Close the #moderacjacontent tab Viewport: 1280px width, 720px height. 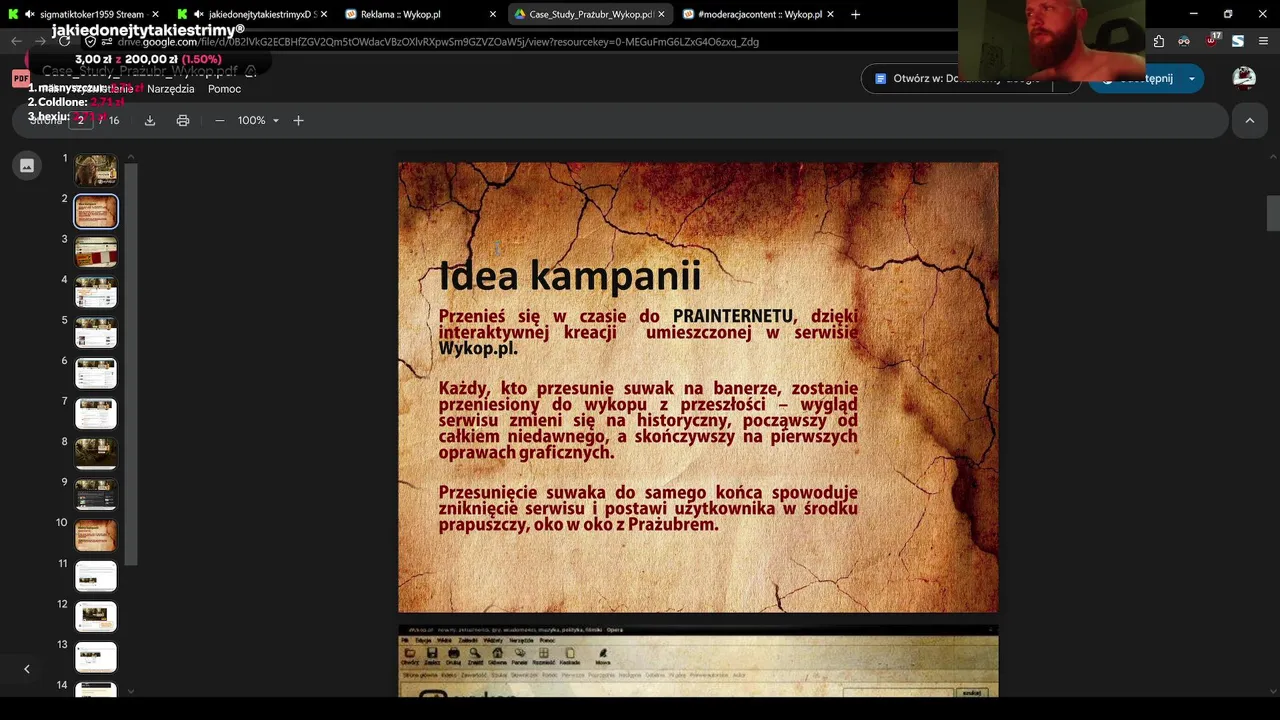(x=830, y=15)
